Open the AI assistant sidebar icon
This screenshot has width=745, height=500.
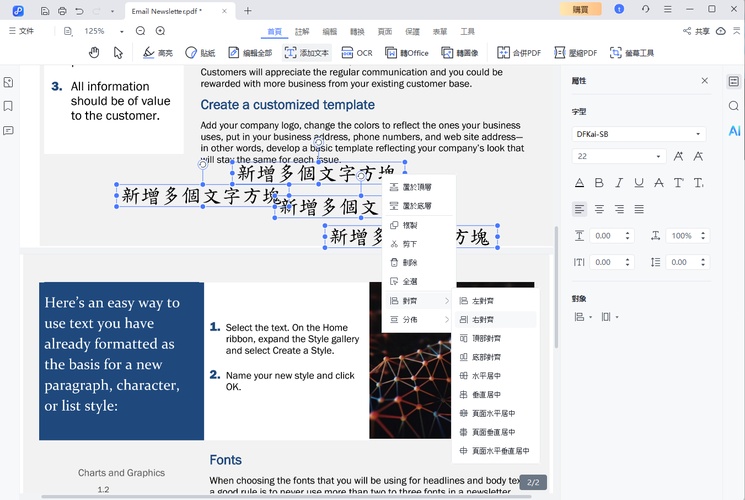point(734,131)
